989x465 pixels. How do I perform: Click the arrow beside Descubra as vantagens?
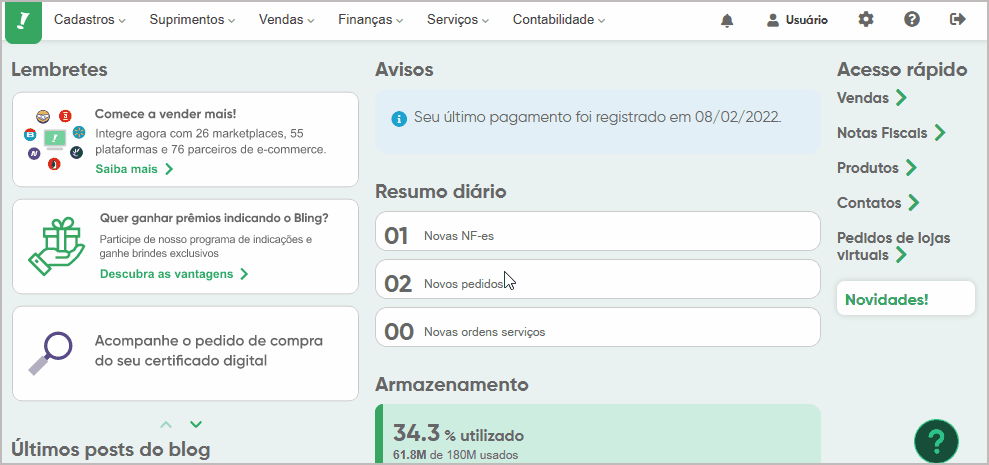click(x=244, y=274)
